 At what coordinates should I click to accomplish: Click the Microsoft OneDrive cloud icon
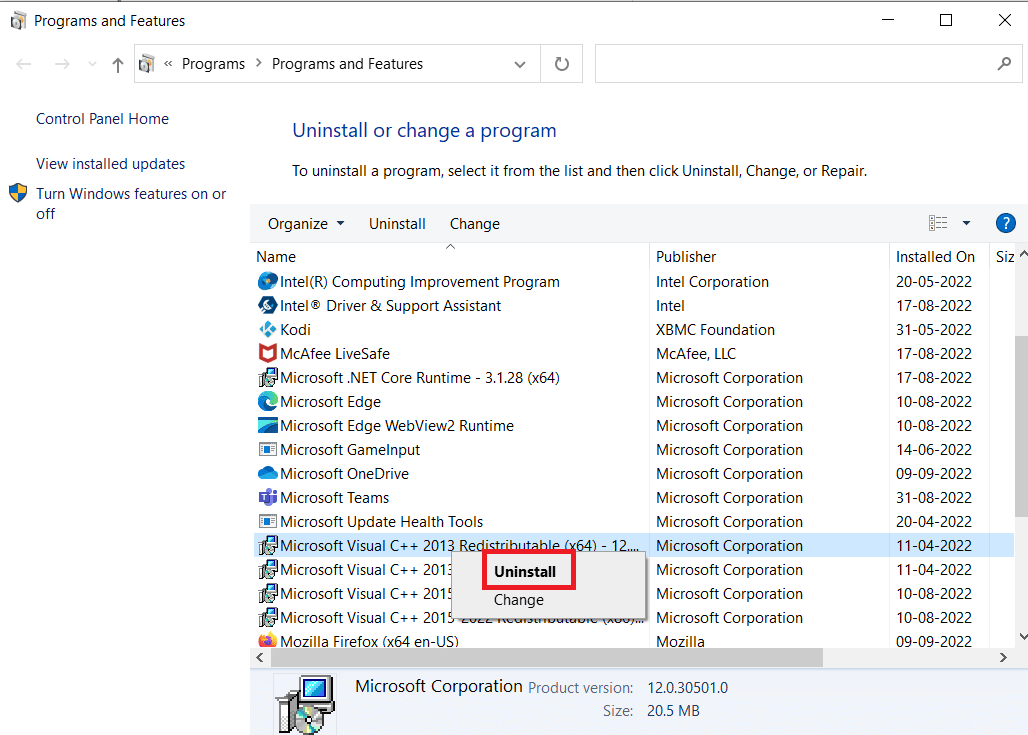coord(267,474)
